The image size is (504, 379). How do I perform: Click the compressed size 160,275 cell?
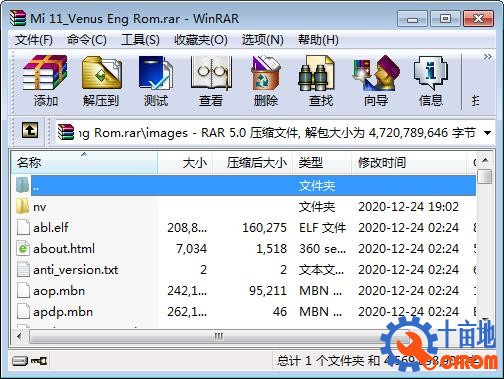(264, 228)
